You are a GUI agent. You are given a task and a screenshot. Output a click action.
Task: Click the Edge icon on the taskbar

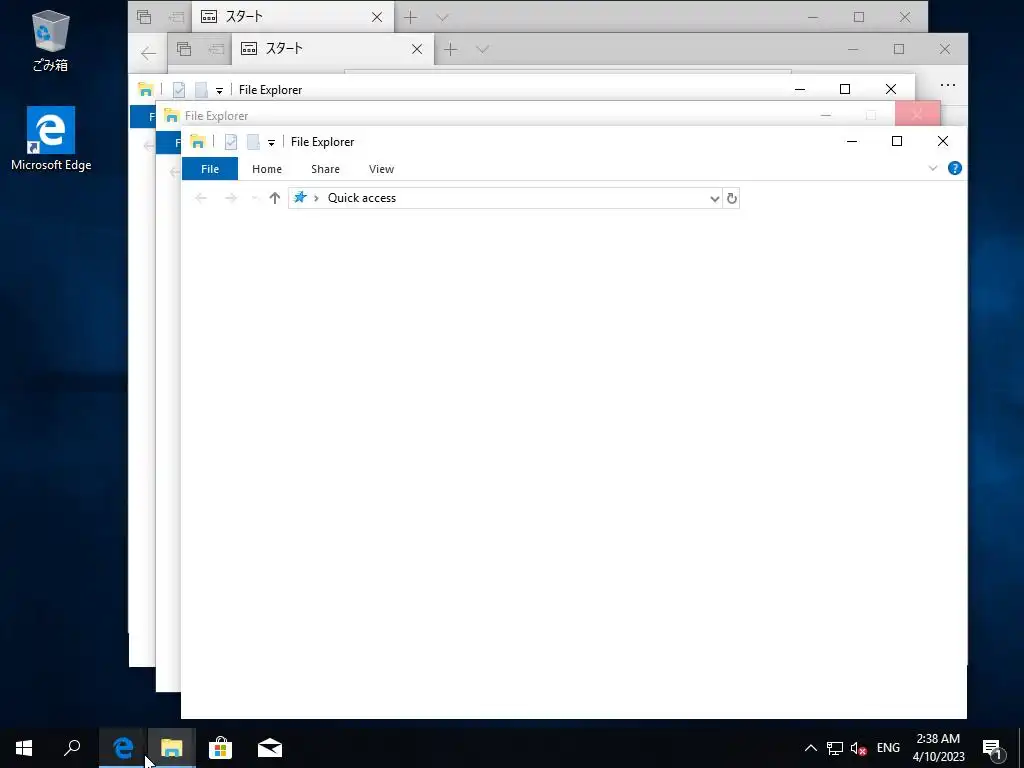coord(123,748)
